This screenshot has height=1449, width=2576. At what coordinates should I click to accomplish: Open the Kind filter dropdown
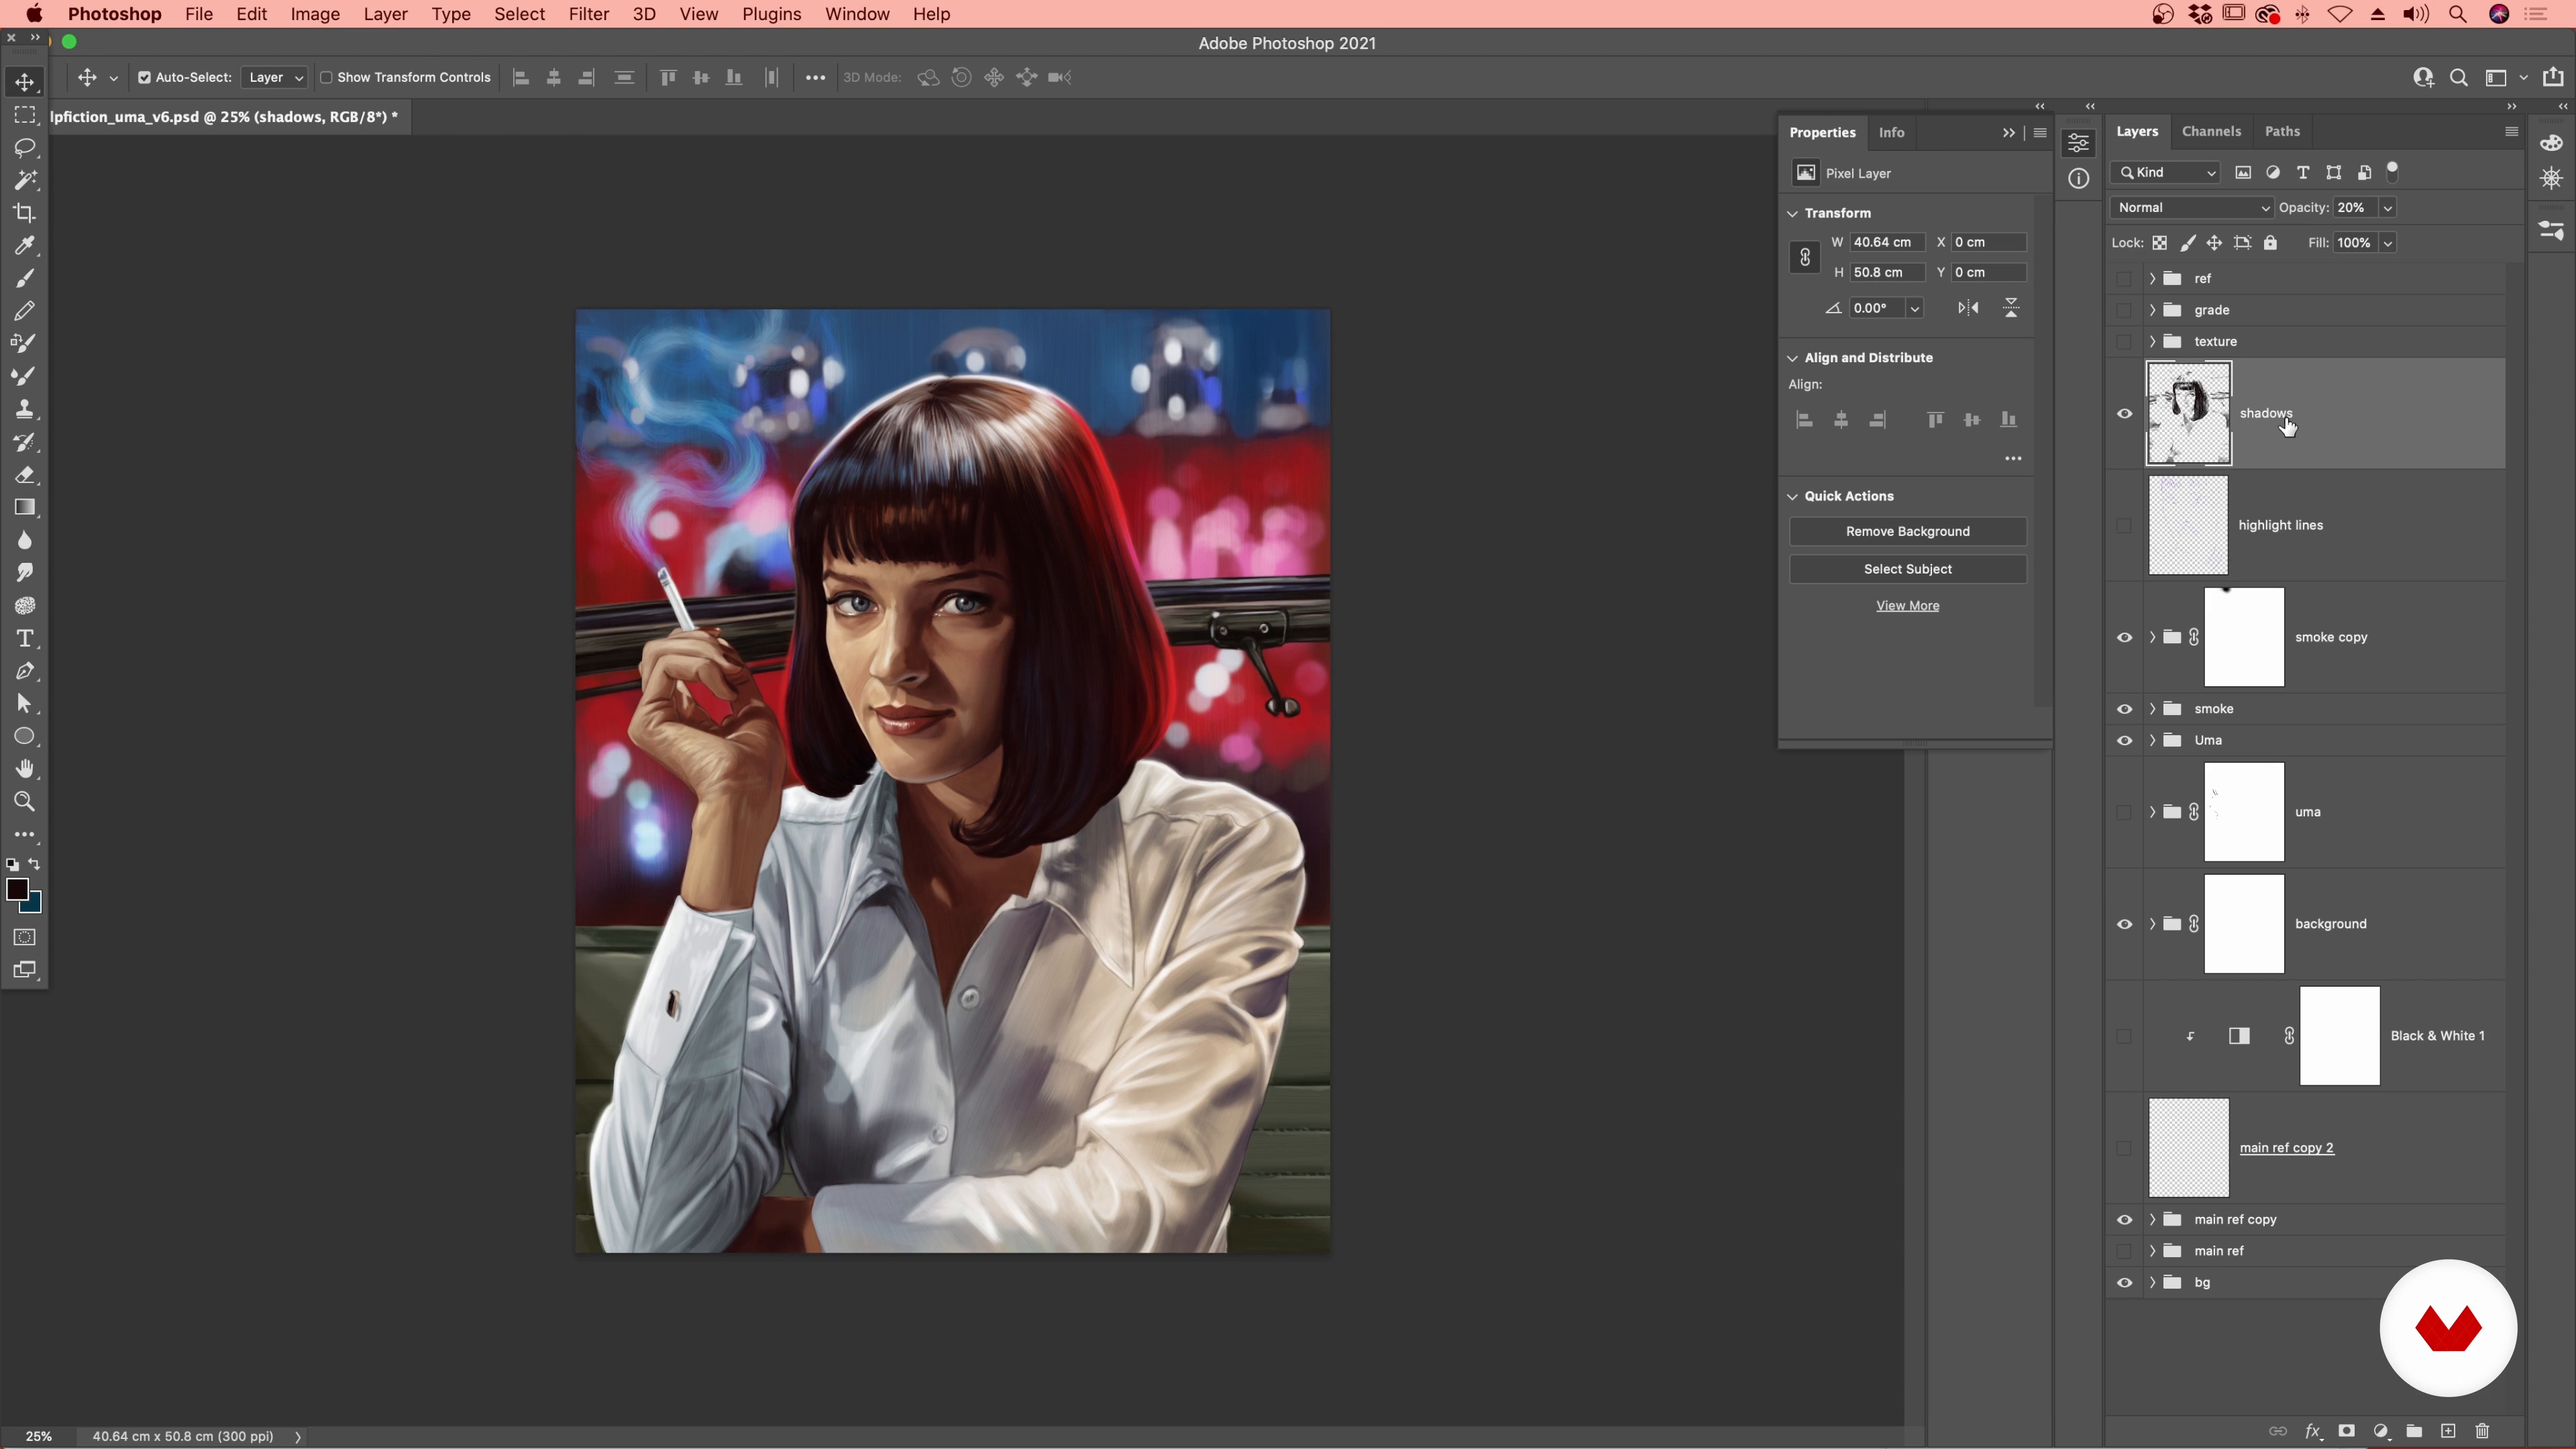pos(2165,172)
